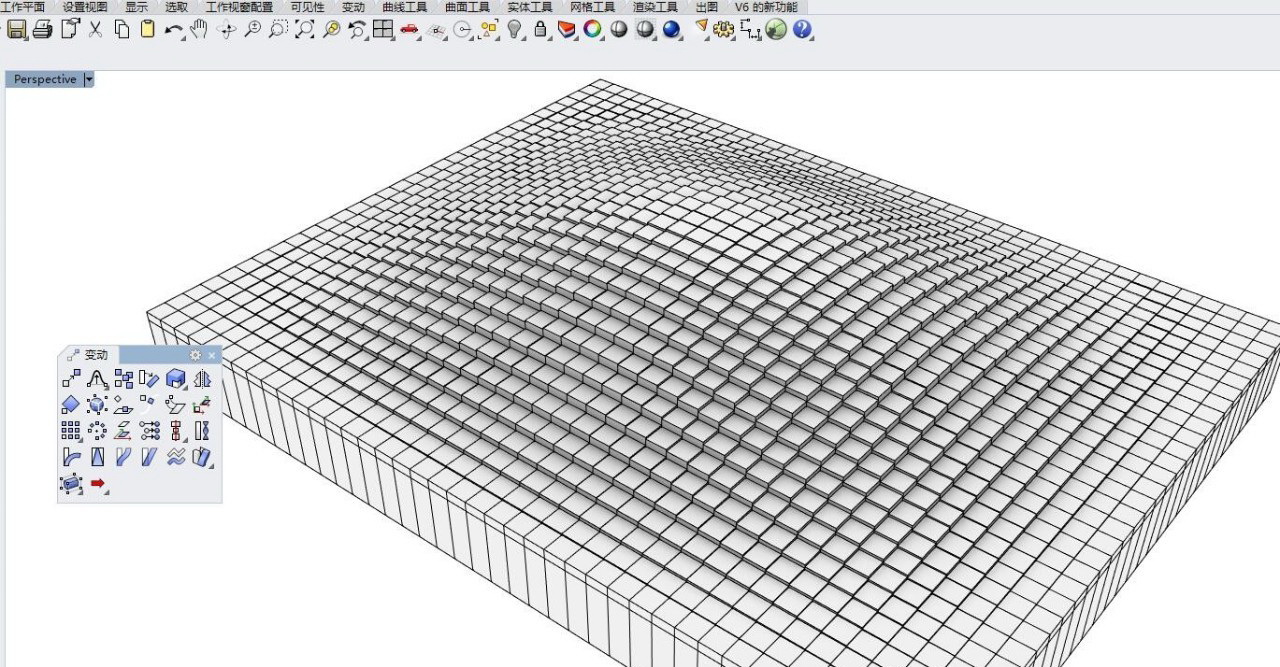1280x667 pixels.
Task: Toggle the Lock objects padlock icon
Action: point(540,30)
